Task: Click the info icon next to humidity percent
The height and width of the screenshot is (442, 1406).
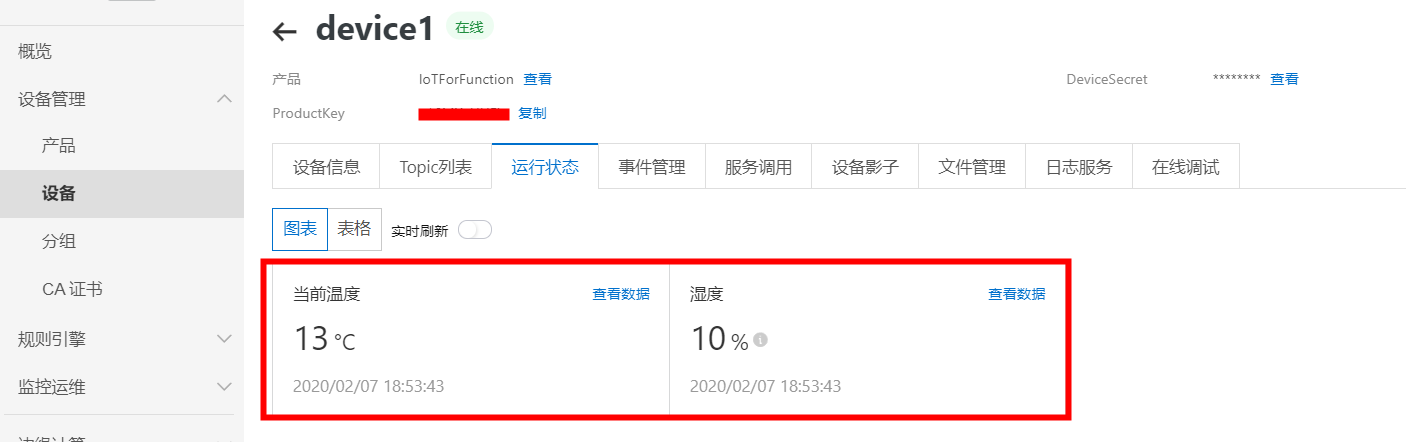Action: [x=760, y=340]
